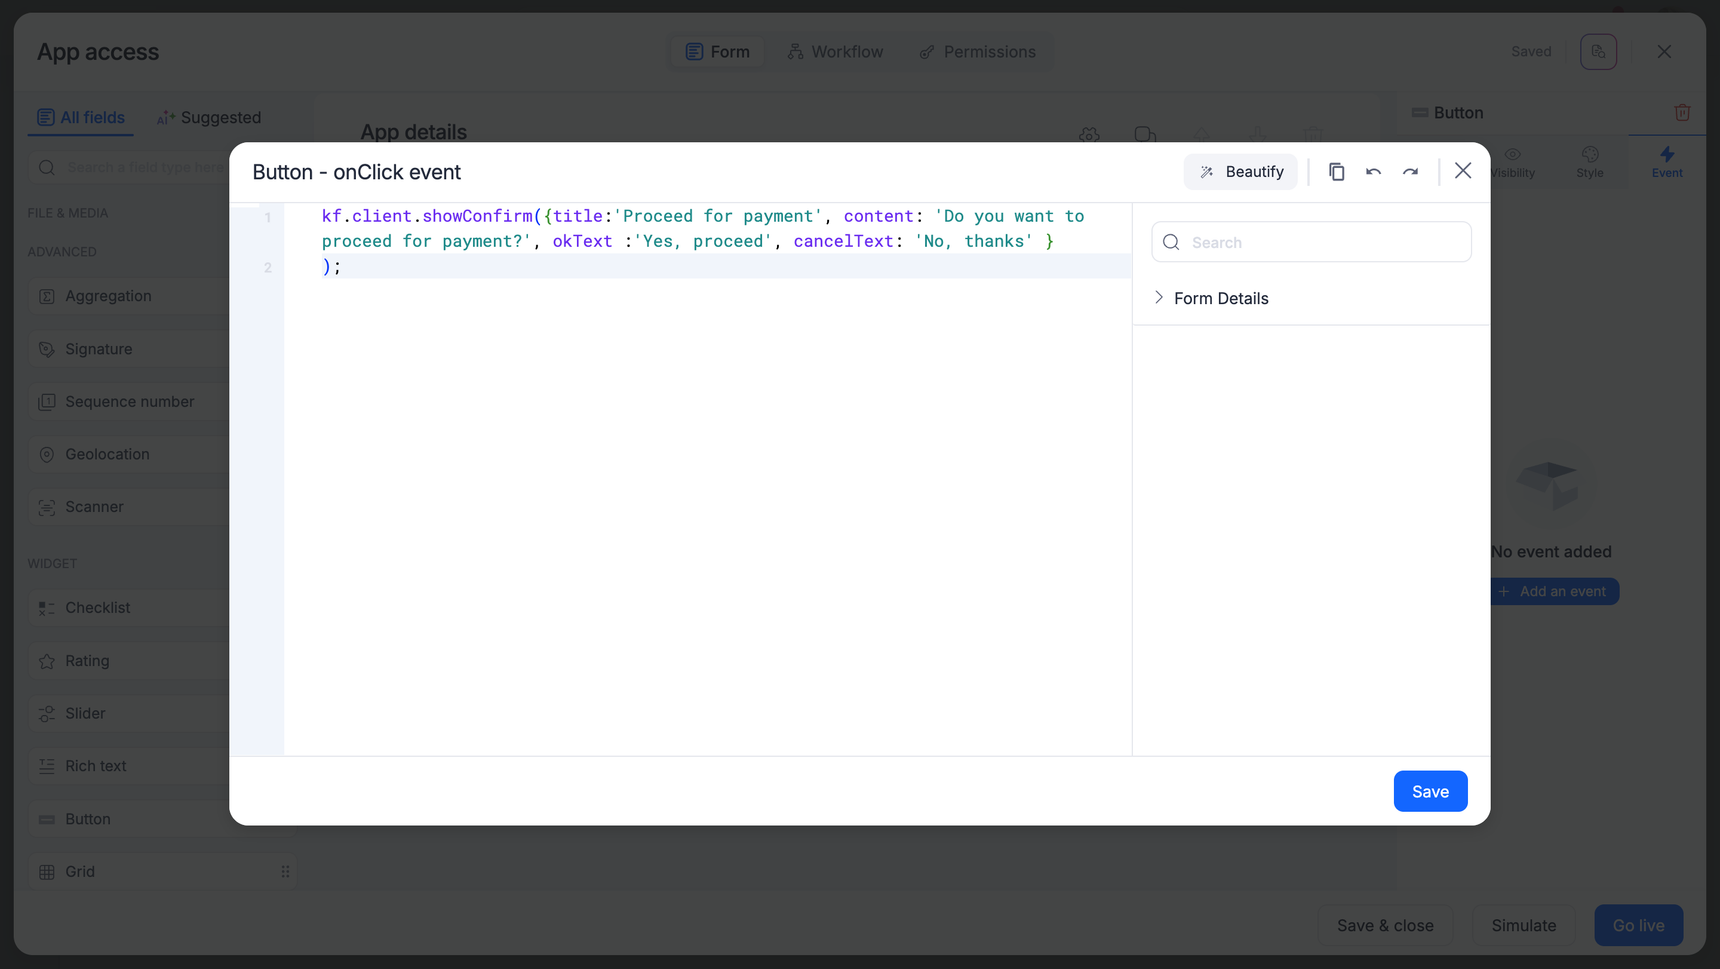Switch to the Workflow tab
This screenshot has width=1720, height=969.
click(x=835, y=52)
